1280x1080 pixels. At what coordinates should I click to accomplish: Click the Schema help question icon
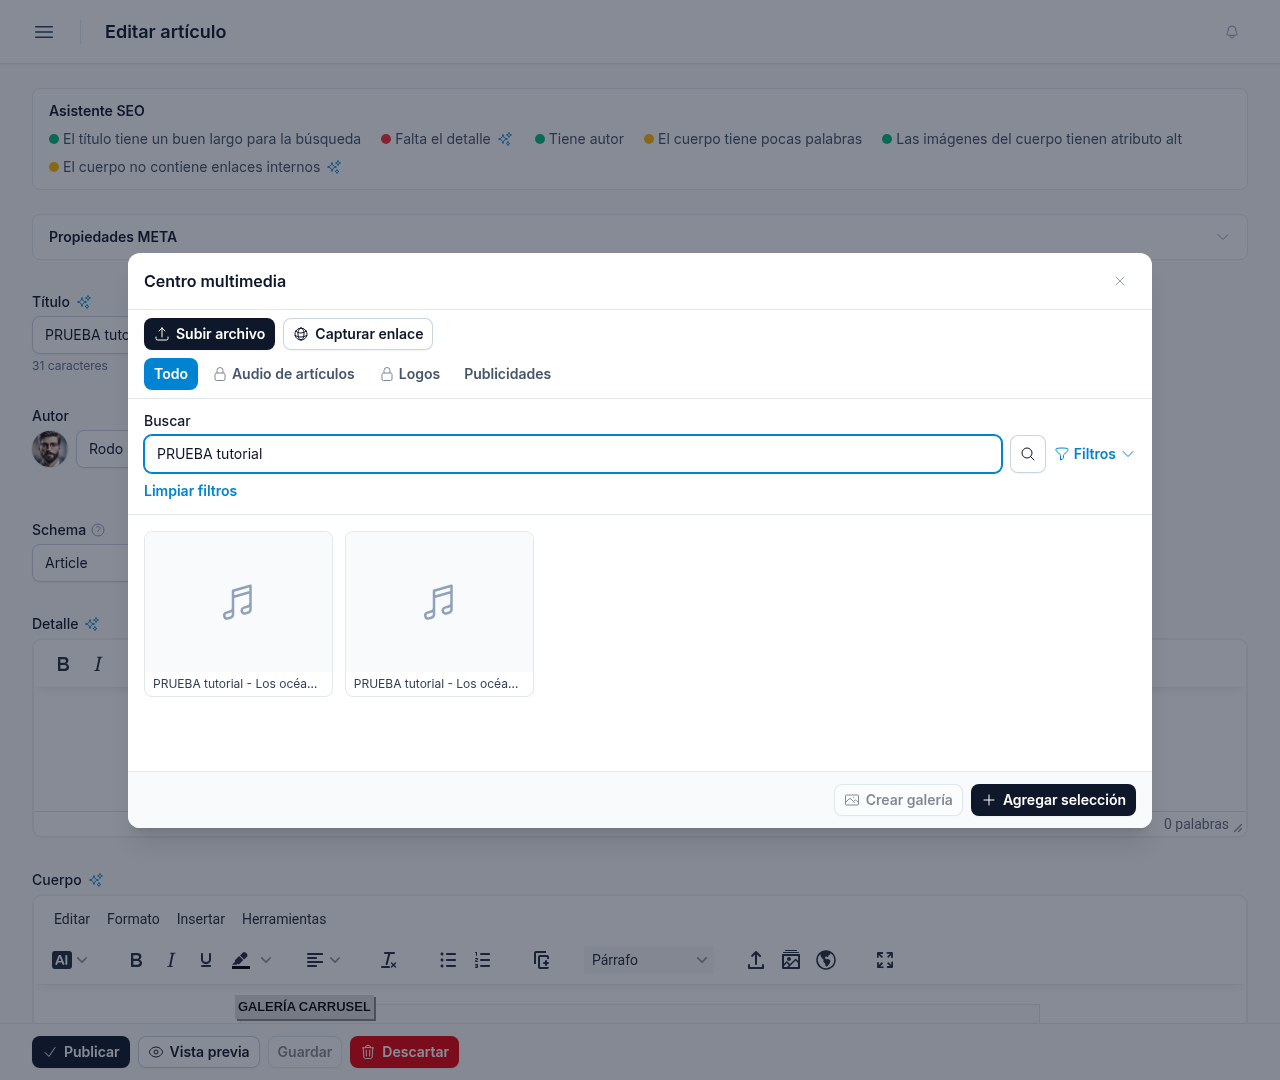point(98,530)
